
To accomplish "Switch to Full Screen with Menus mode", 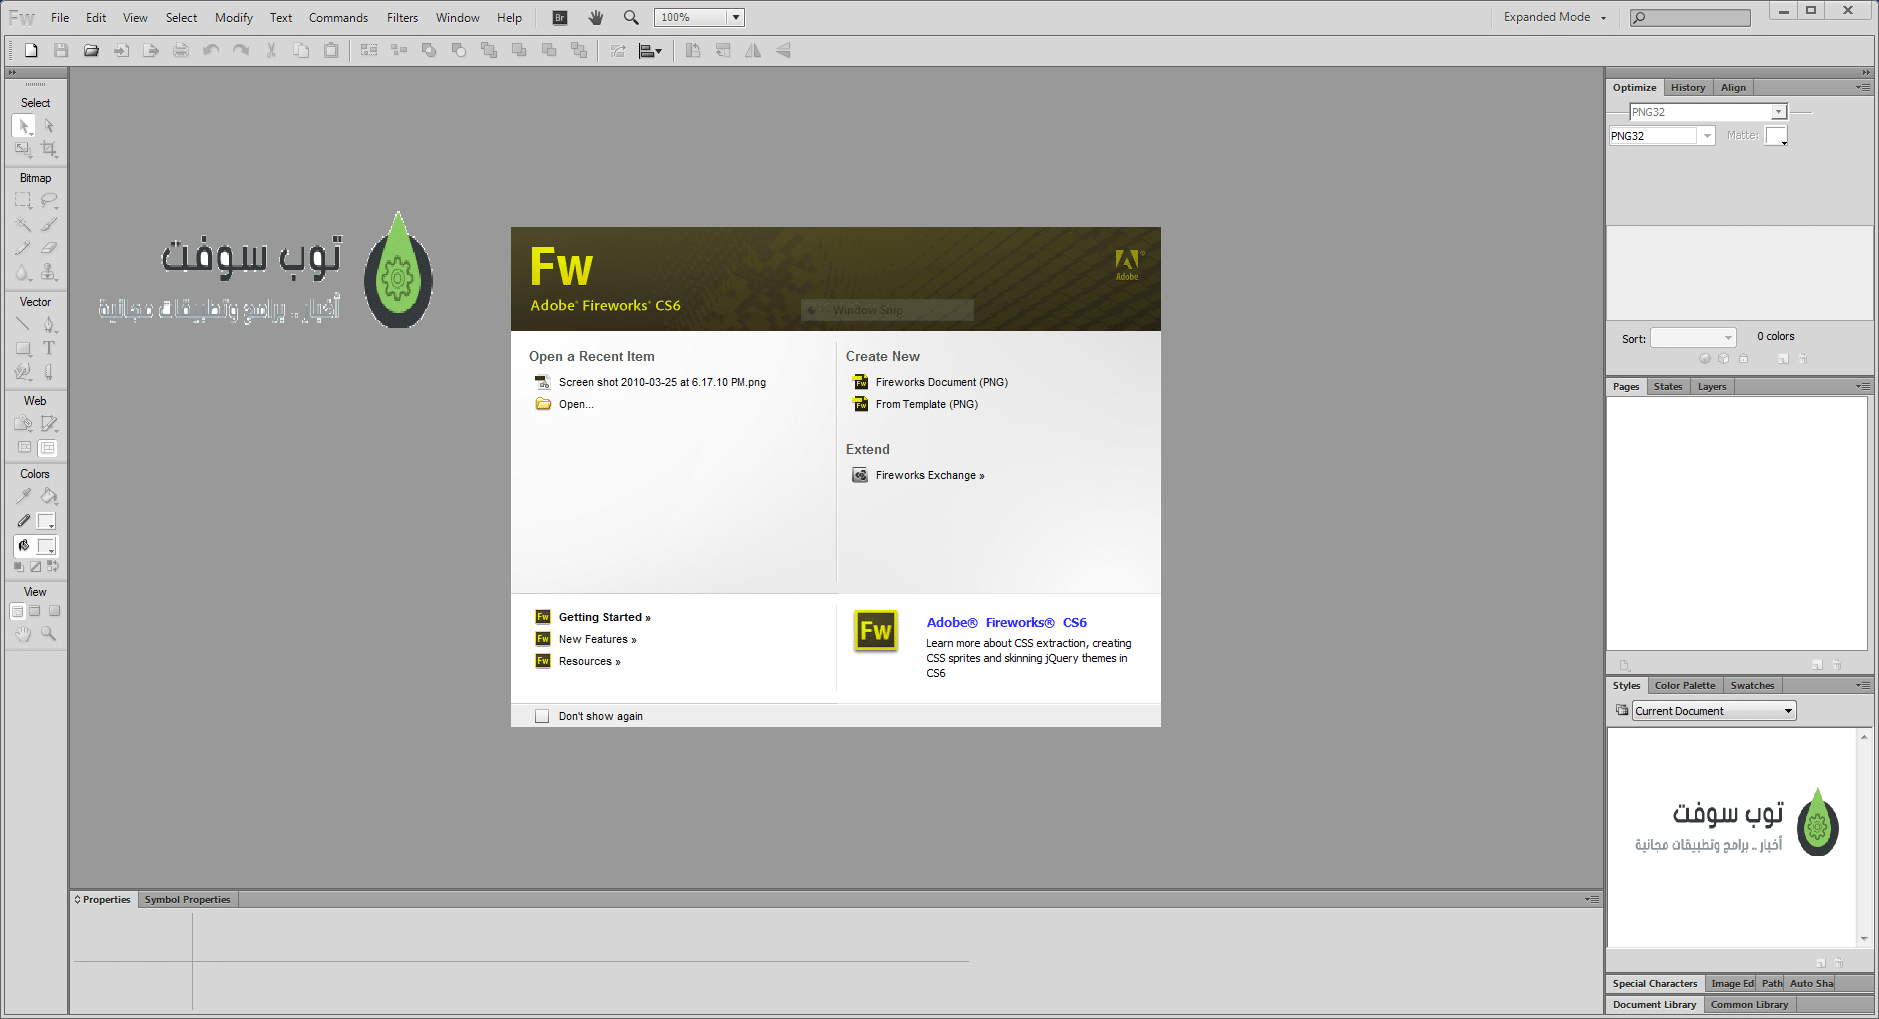I will point(35,611).
